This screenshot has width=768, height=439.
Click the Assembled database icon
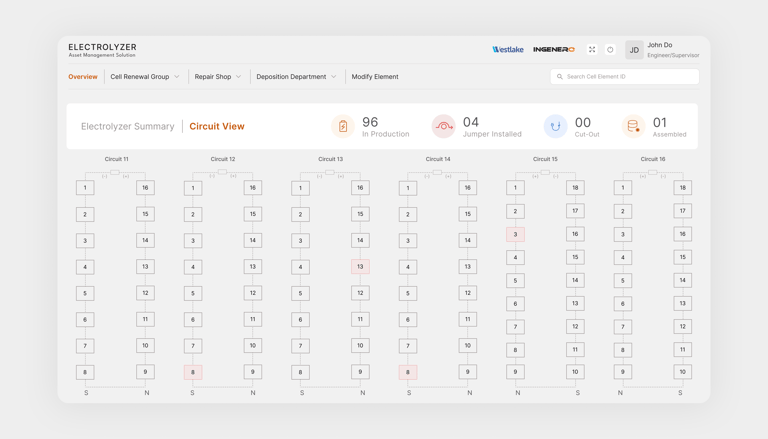coord(633,126)
